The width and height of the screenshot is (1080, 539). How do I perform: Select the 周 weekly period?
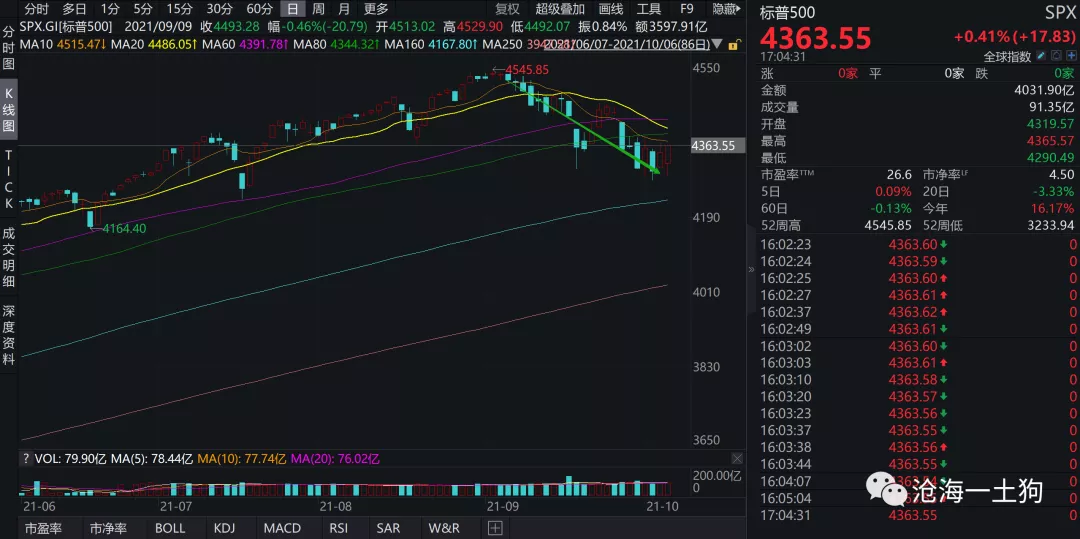(318, 9)
